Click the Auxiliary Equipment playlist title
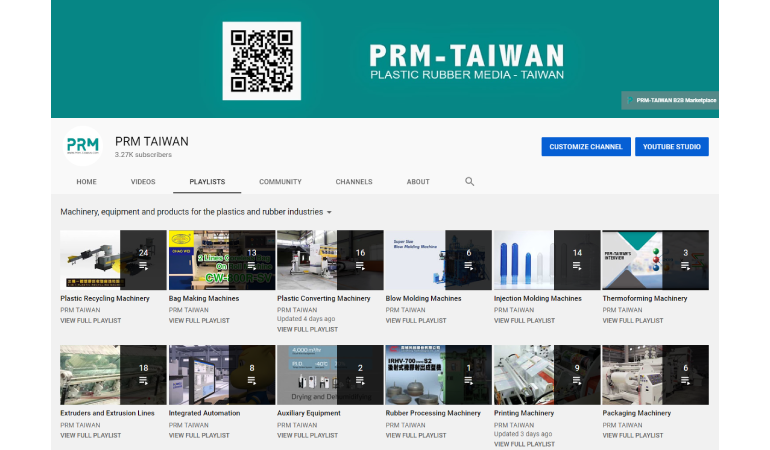The image size is (770, 450). [x=309, y=413]
